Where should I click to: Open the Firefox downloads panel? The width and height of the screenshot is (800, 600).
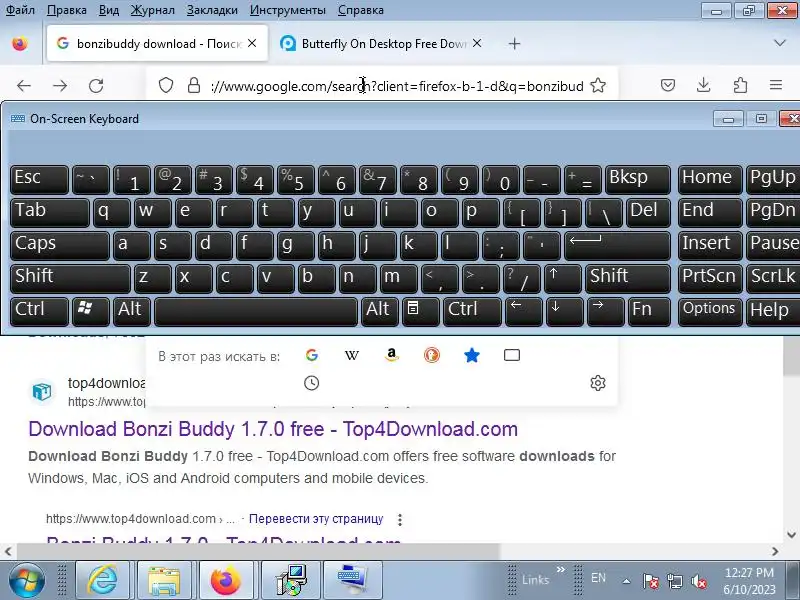704,85
